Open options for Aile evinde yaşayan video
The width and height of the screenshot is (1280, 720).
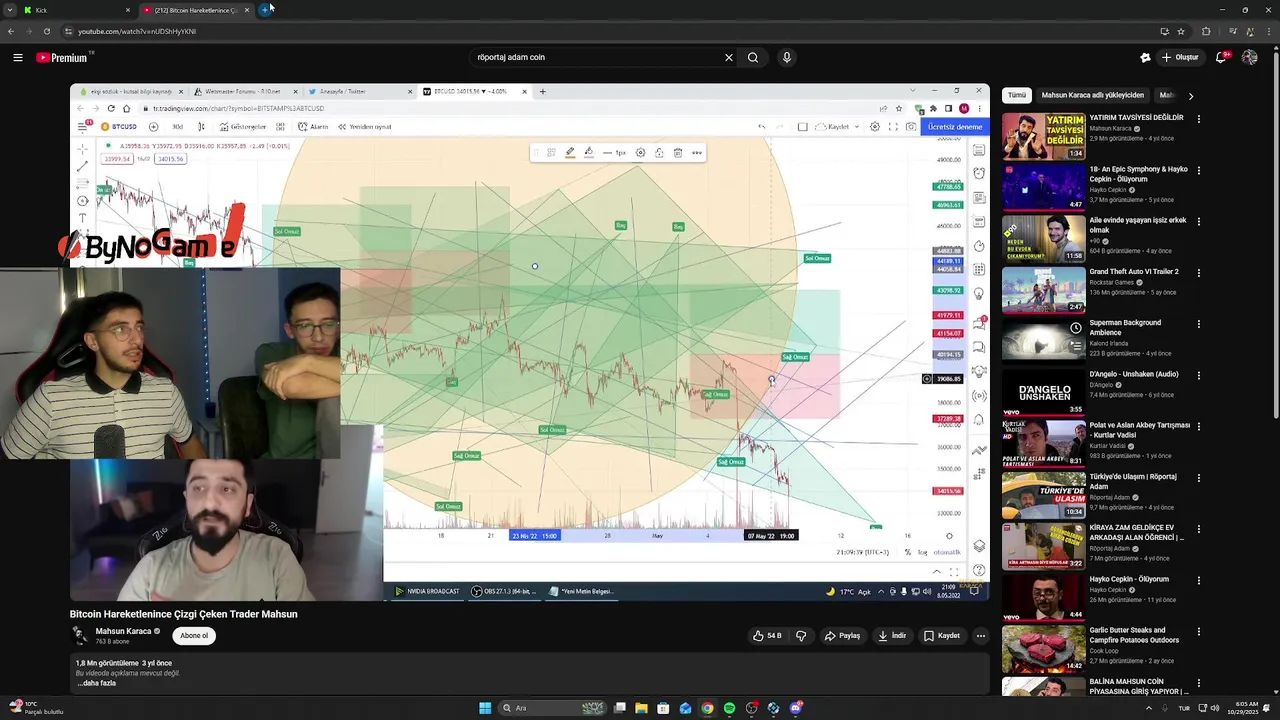click(x=1198, y=221)
